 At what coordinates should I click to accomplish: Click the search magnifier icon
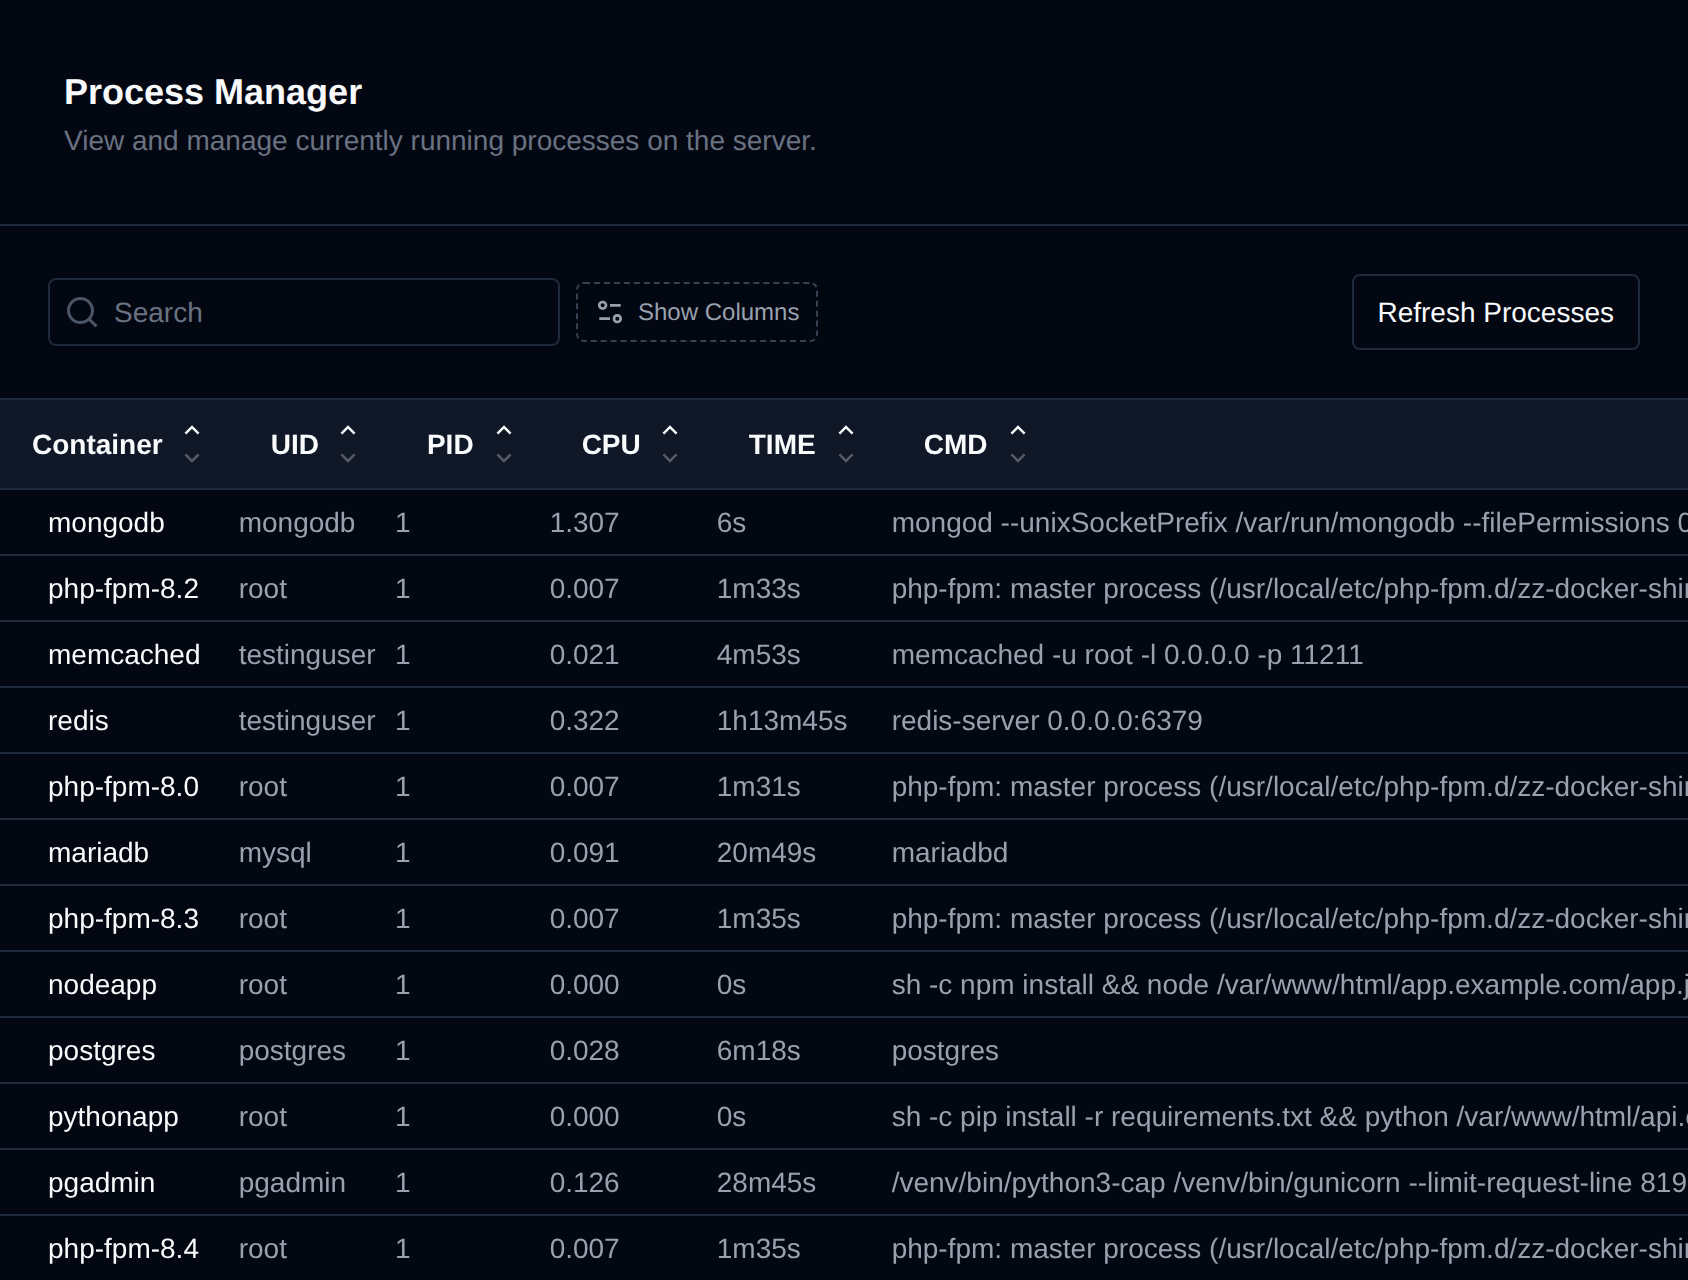click(x=82, y=312)
